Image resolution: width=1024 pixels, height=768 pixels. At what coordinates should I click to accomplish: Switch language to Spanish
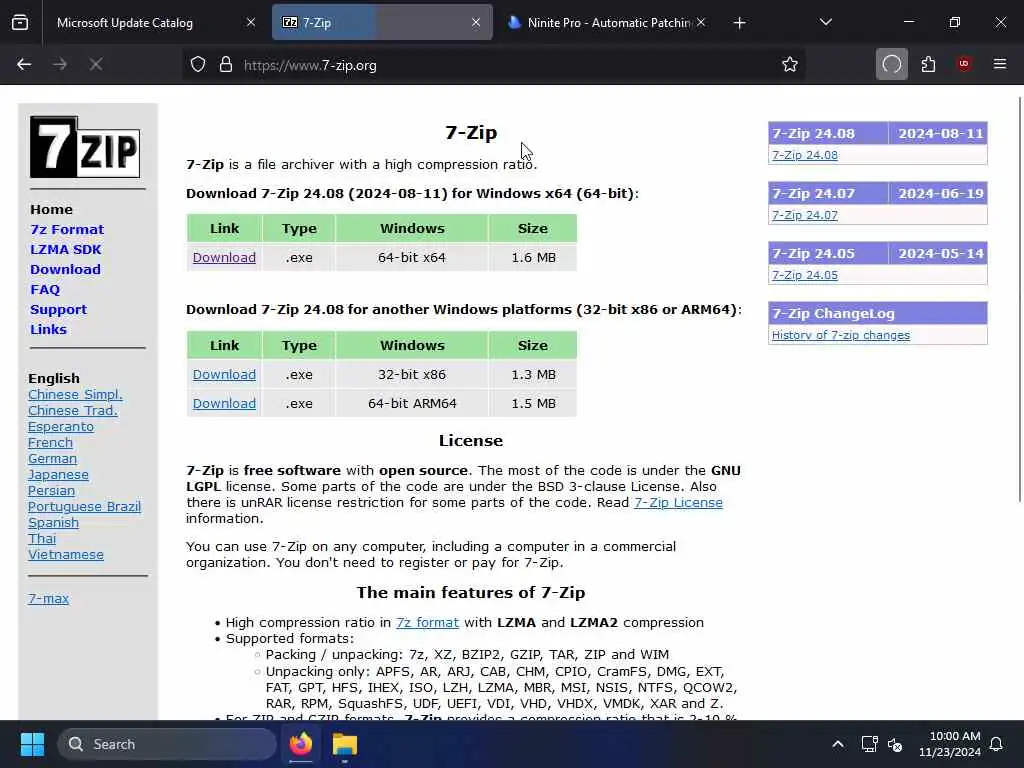tap(53, 522)
